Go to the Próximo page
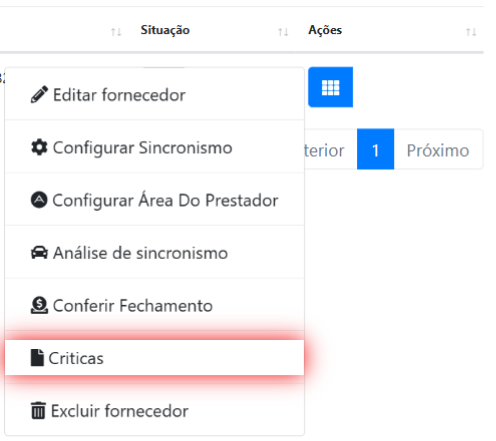The height and width of the screenshot is (441, 496). [x=438, y=150]
